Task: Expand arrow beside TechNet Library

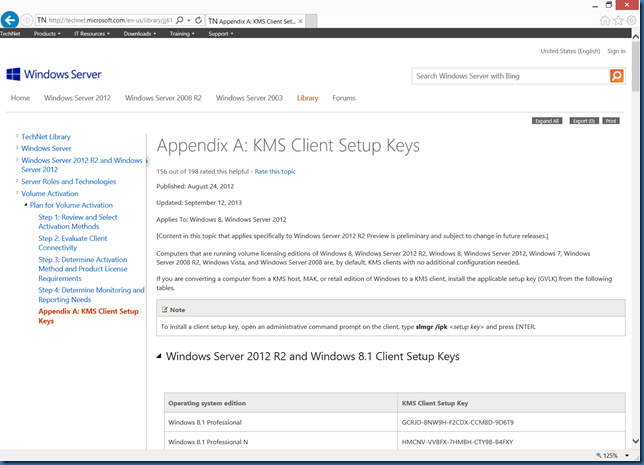Action: [17, 136]
